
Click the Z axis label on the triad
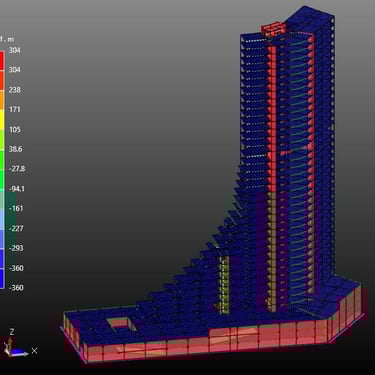click(x=12, y=332)
